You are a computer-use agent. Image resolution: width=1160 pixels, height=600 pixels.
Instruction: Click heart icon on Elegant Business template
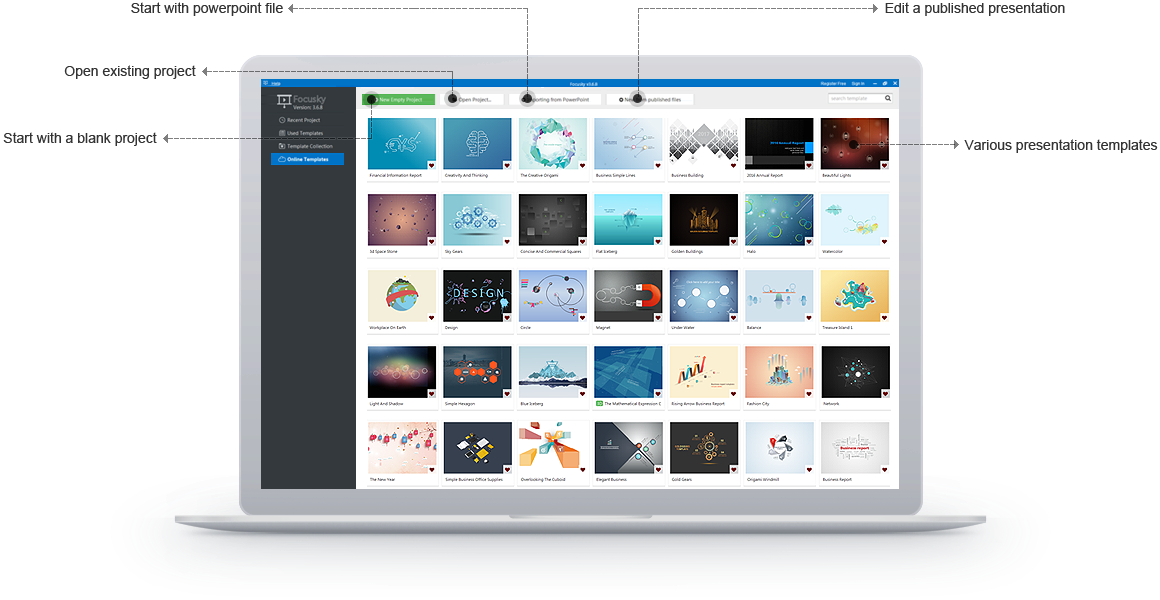coord(657,469)
